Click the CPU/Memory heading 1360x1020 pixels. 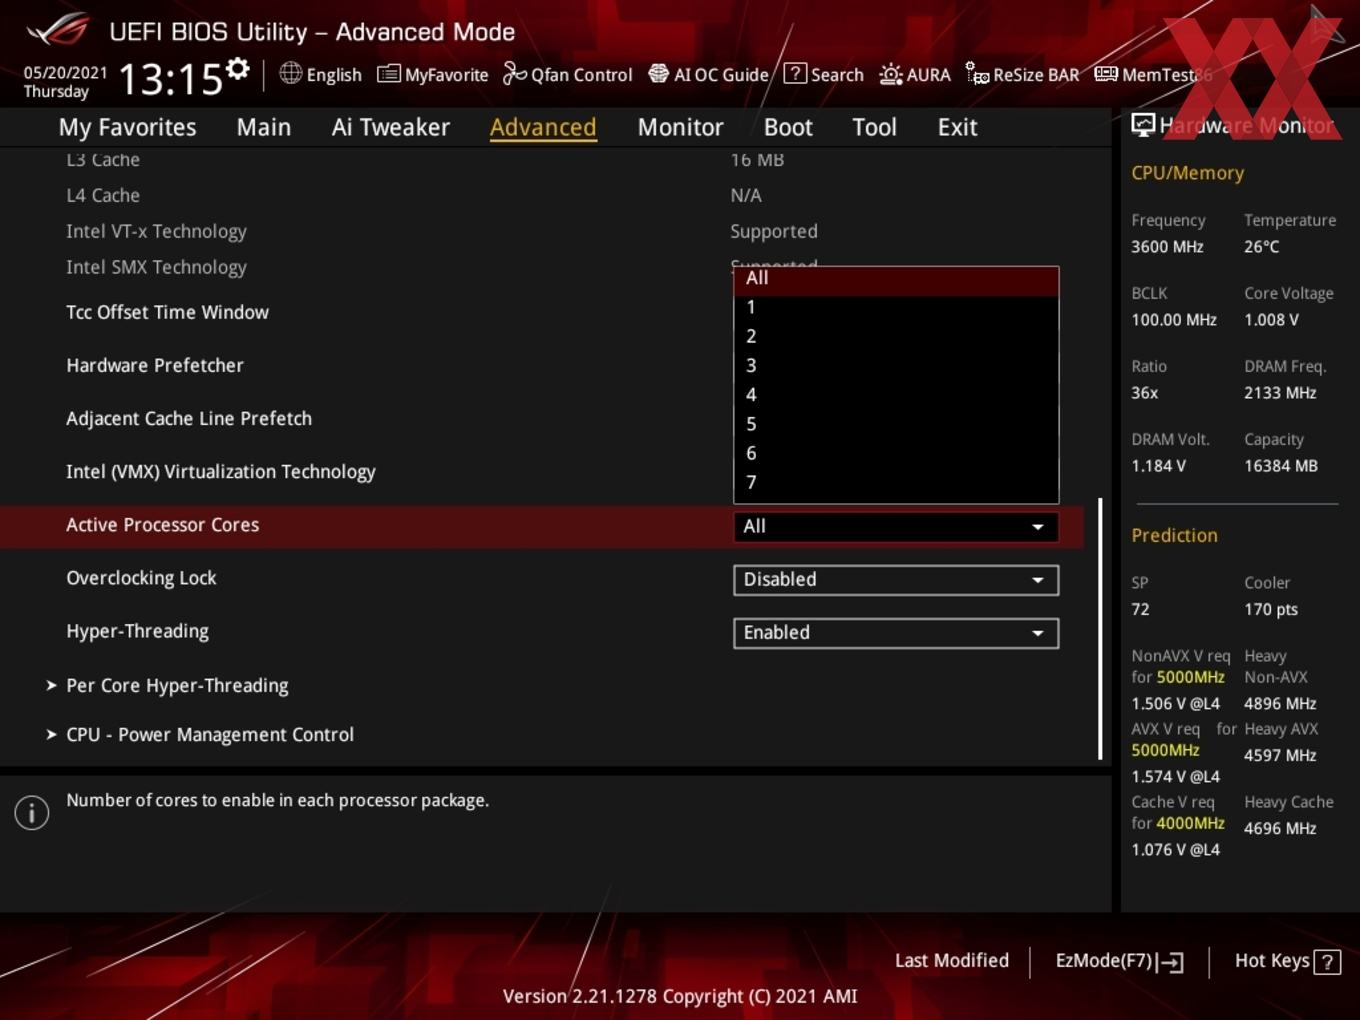pos(1188,173)
